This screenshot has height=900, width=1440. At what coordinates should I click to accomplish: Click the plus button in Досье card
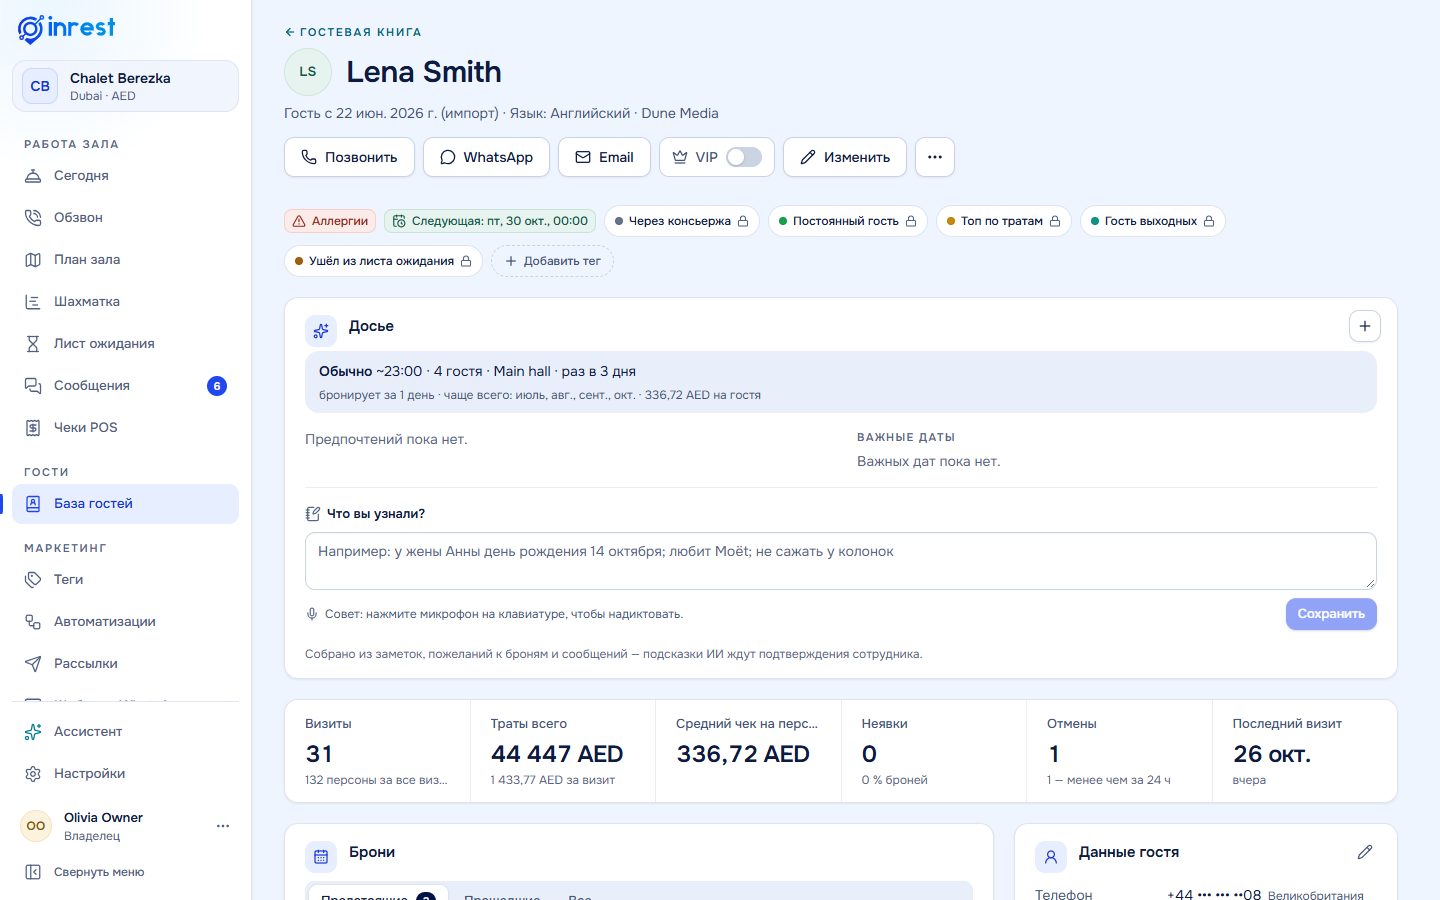pos(1365,326)
